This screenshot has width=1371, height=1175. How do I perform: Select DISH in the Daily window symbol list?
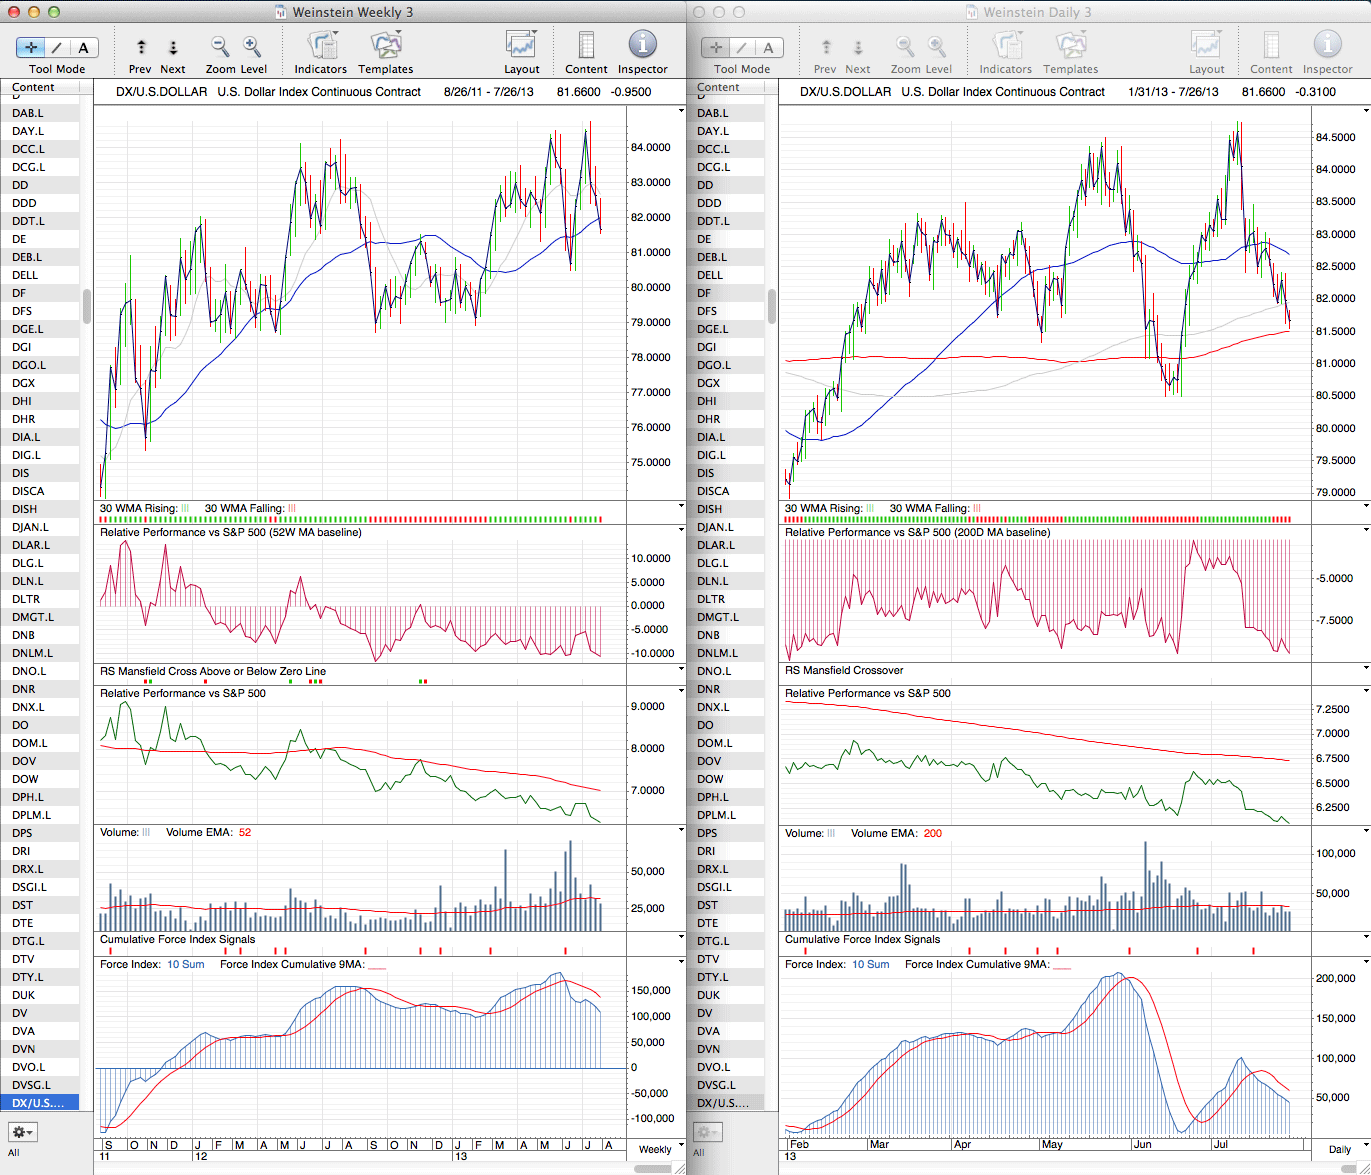712,509
